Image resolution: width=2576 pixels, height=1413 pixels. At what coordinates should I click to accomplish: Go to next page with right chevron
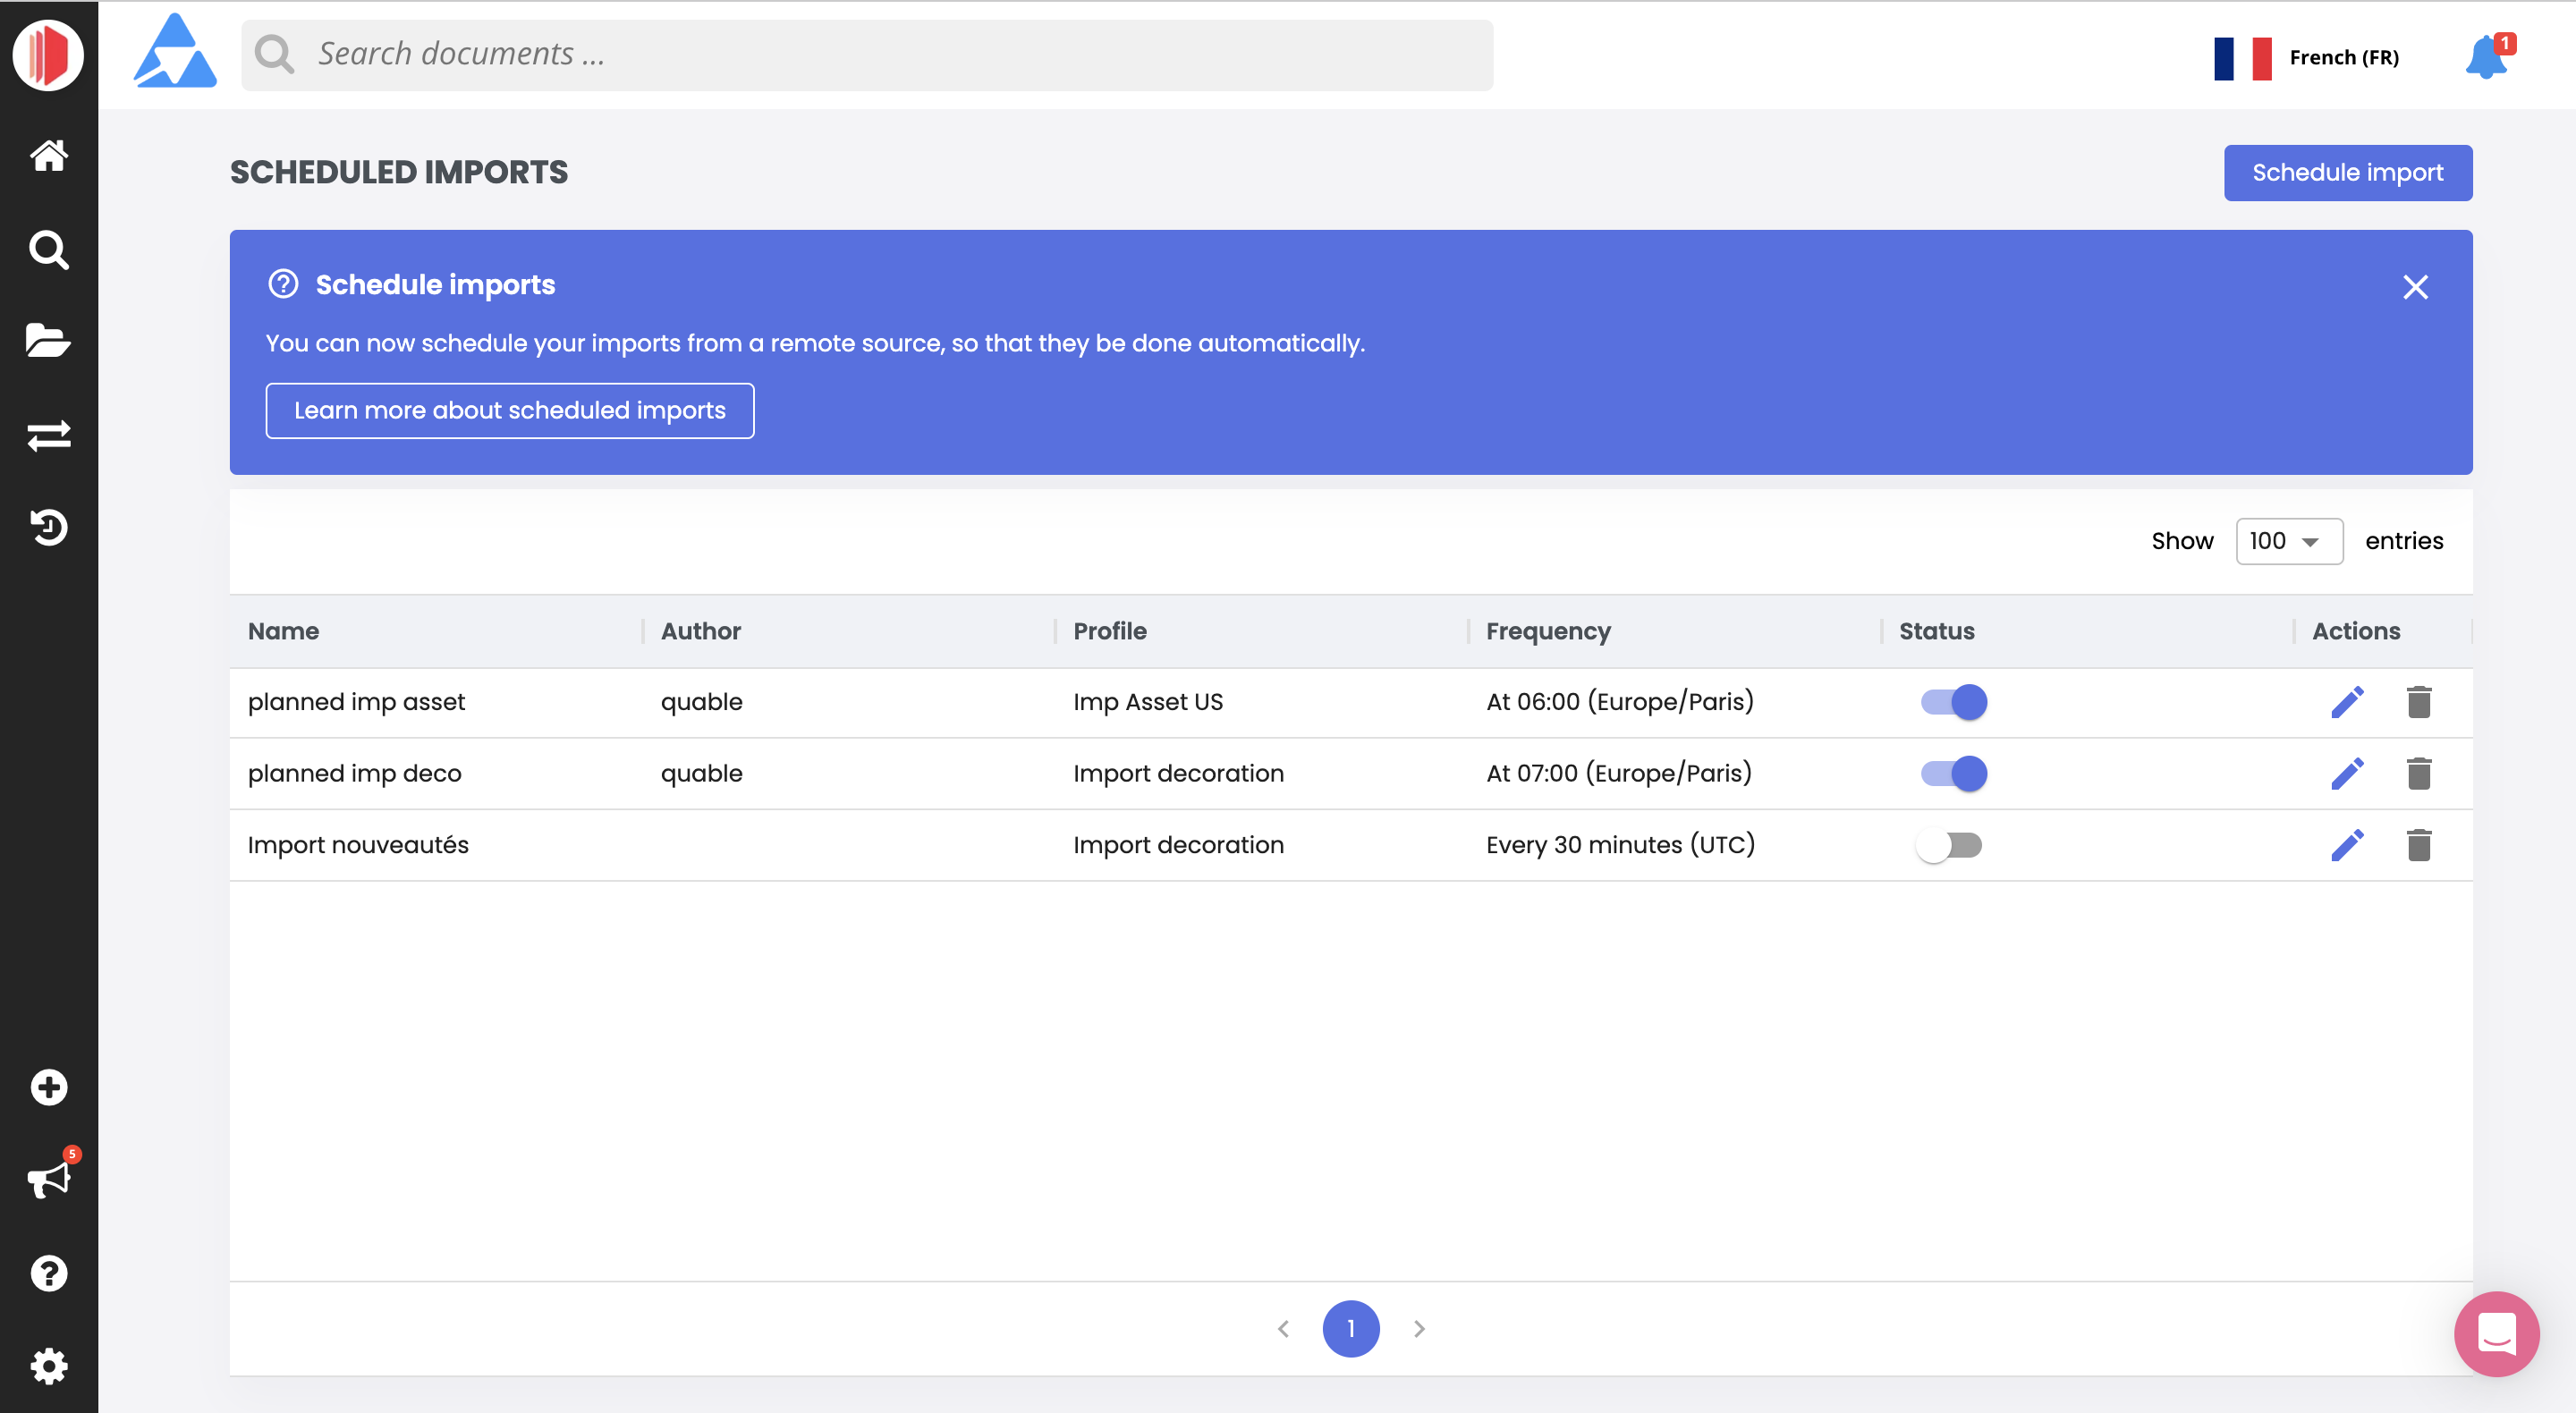click(x=1419, y=1328)
